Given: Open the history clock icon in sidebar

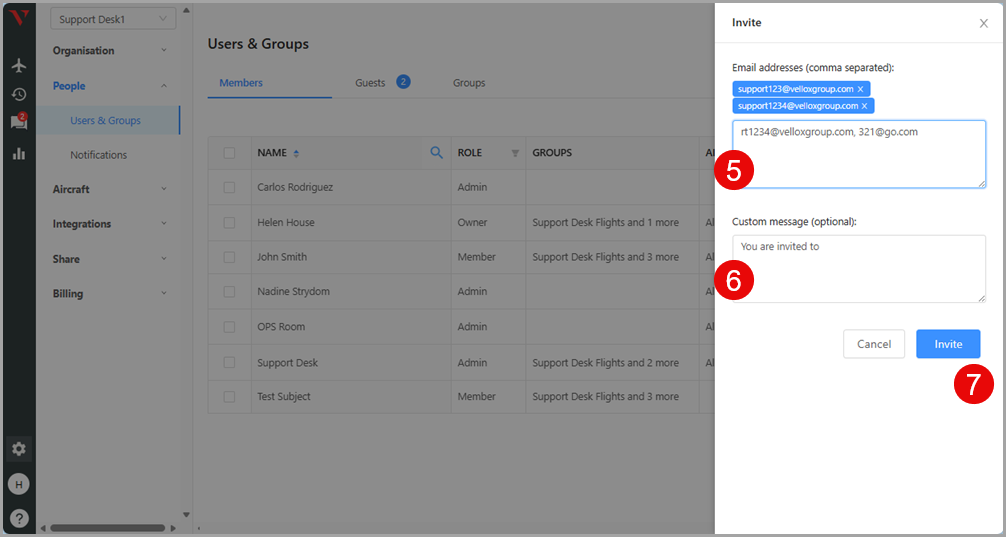Looking at the screenshot, I should click(x=19, y=94).
